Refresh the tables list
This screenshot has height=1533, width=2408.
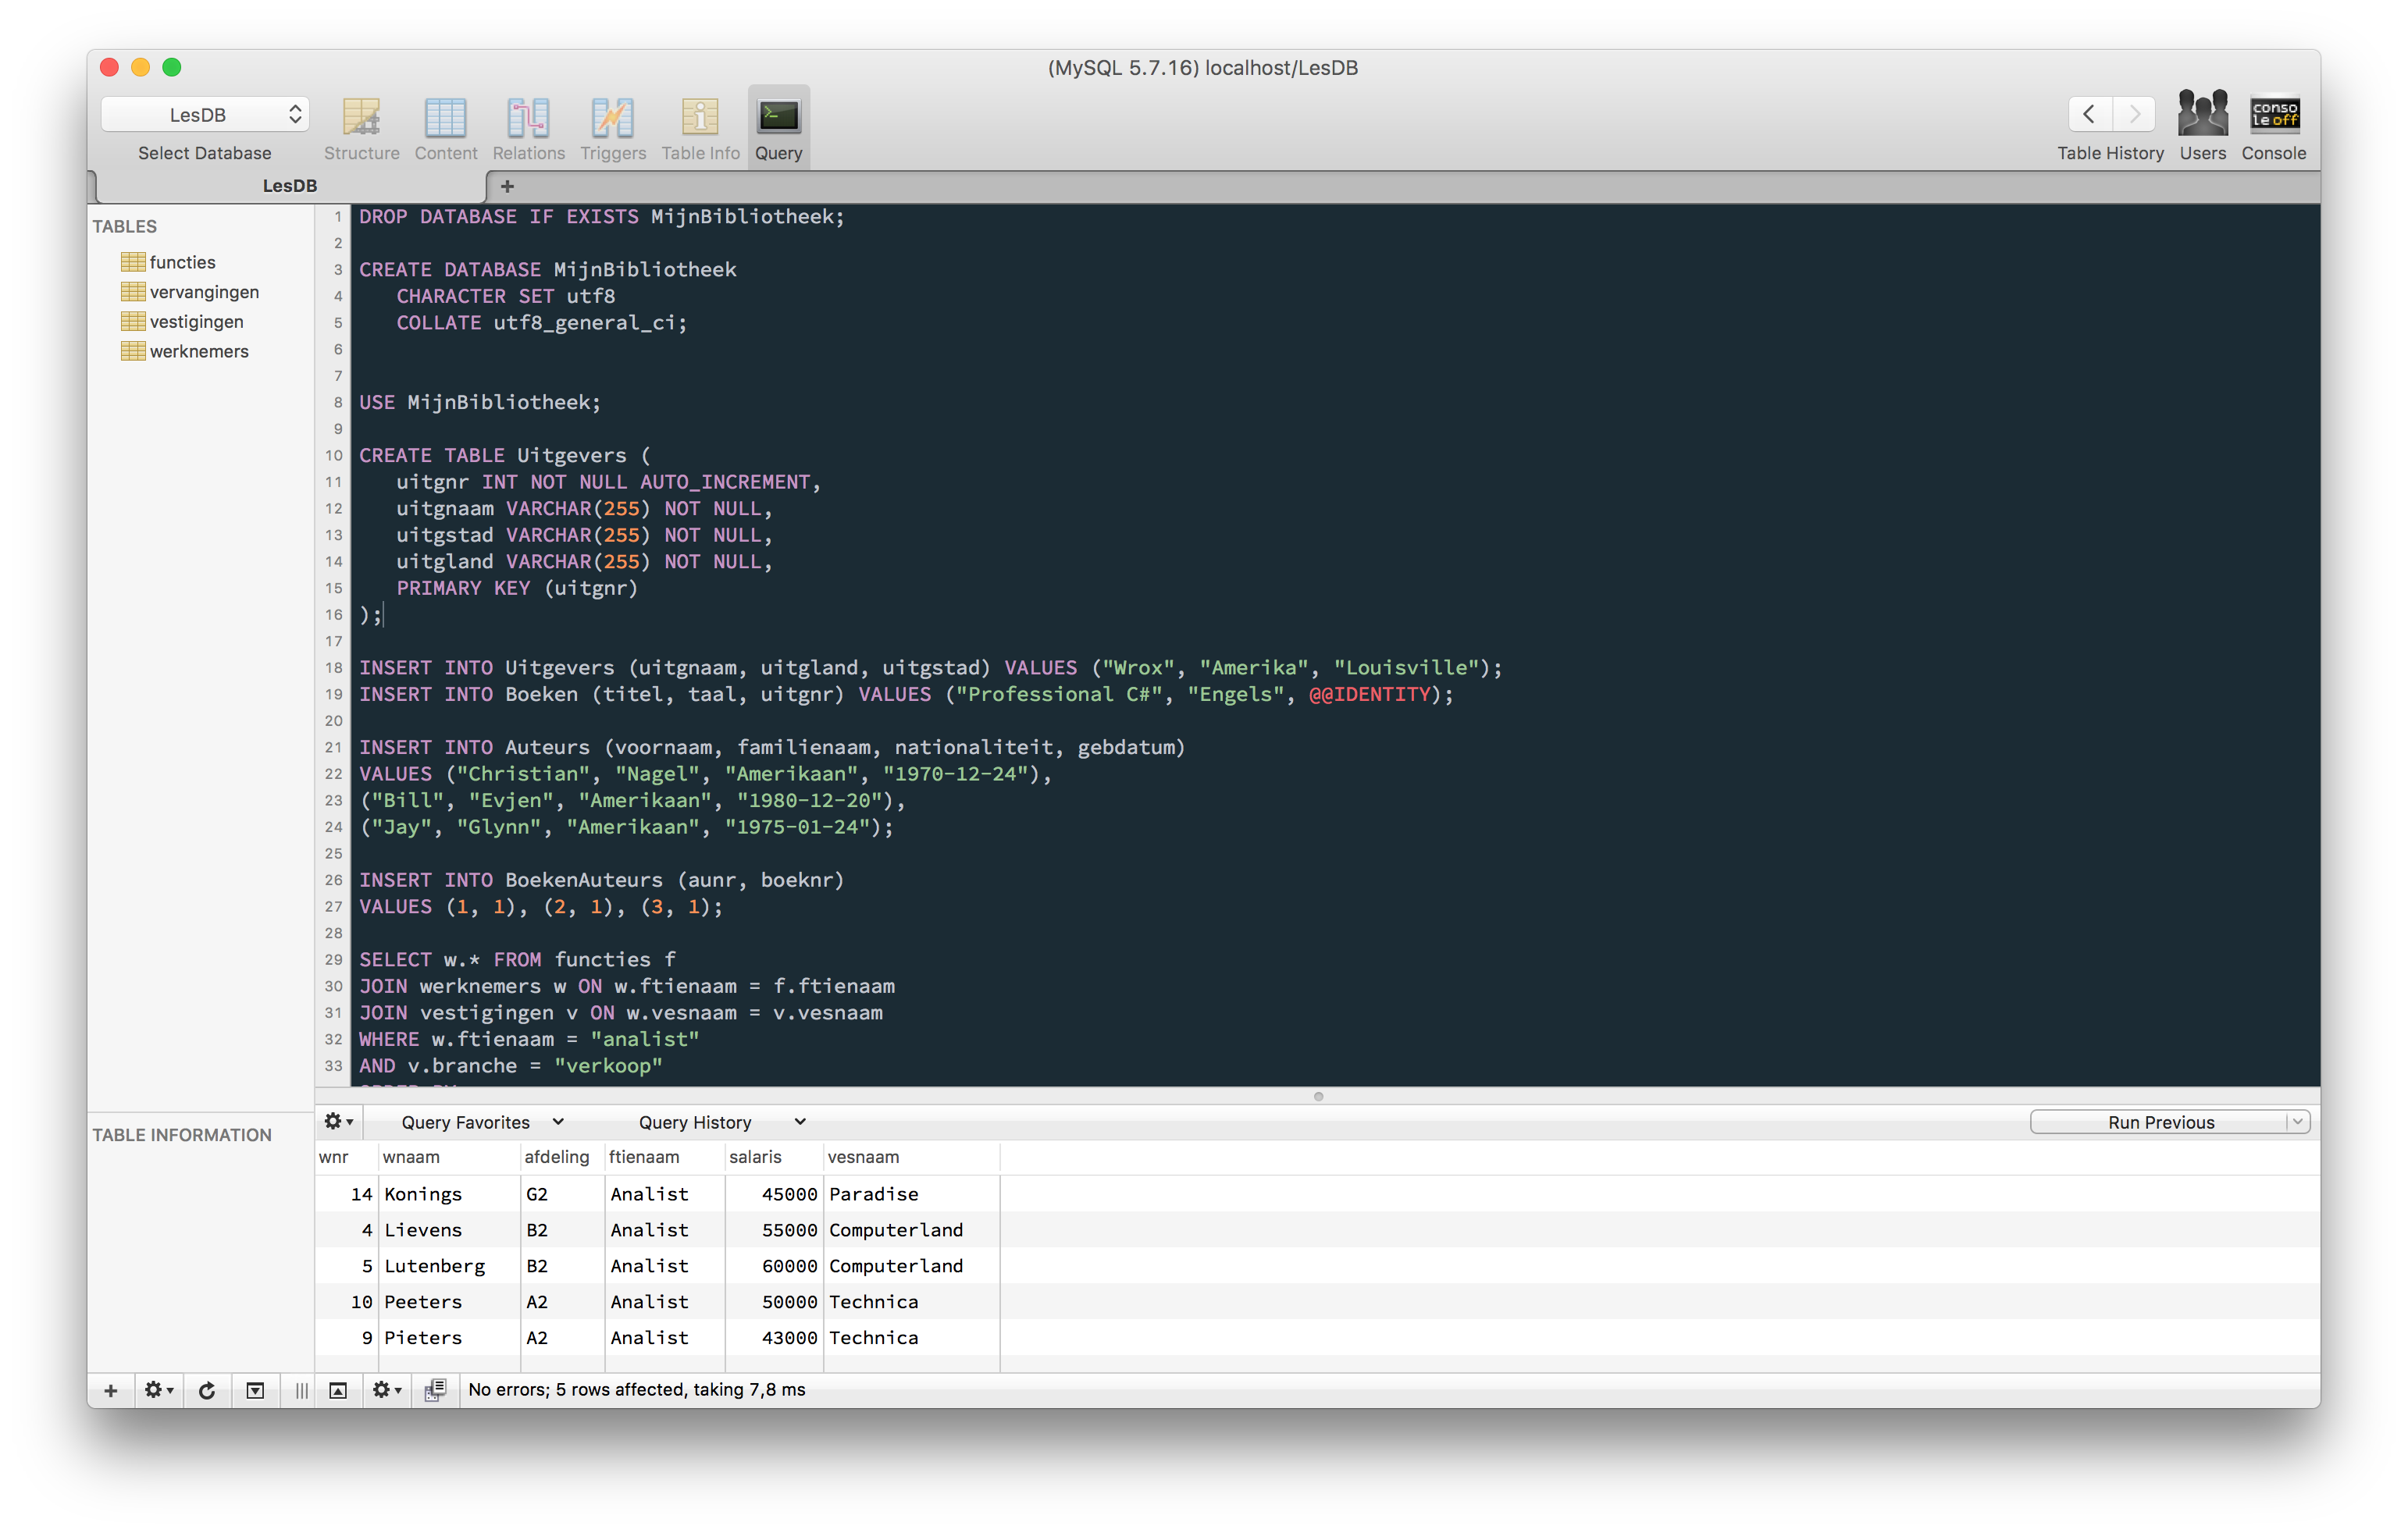pyautogui.click(x=207, y=1390)
